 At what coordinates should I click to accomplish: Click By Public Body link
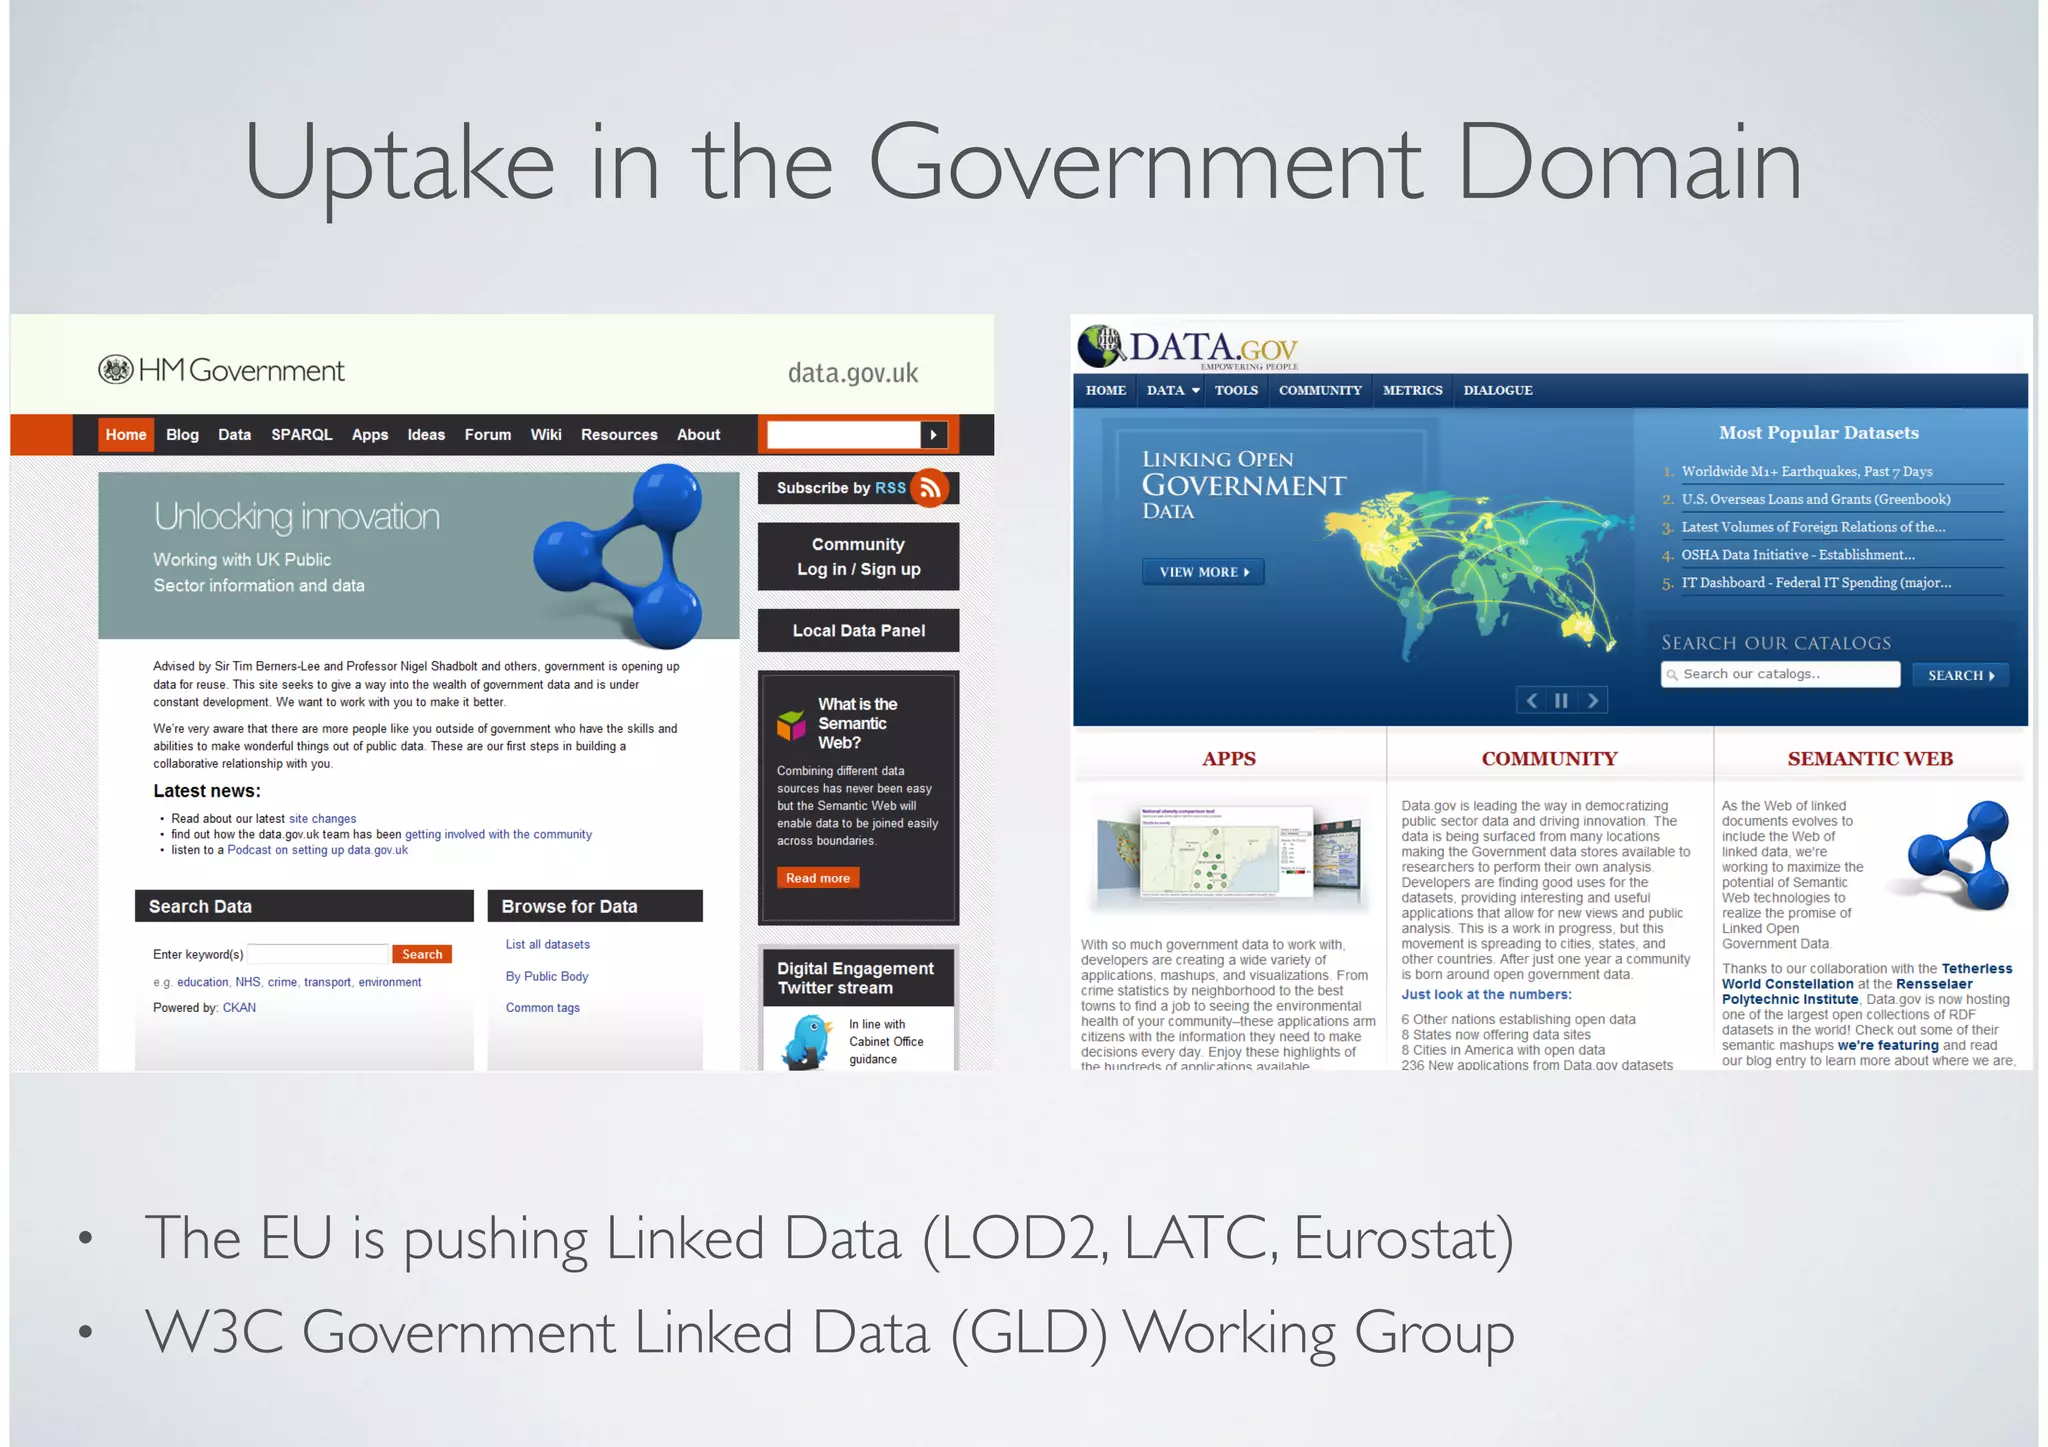546,977
